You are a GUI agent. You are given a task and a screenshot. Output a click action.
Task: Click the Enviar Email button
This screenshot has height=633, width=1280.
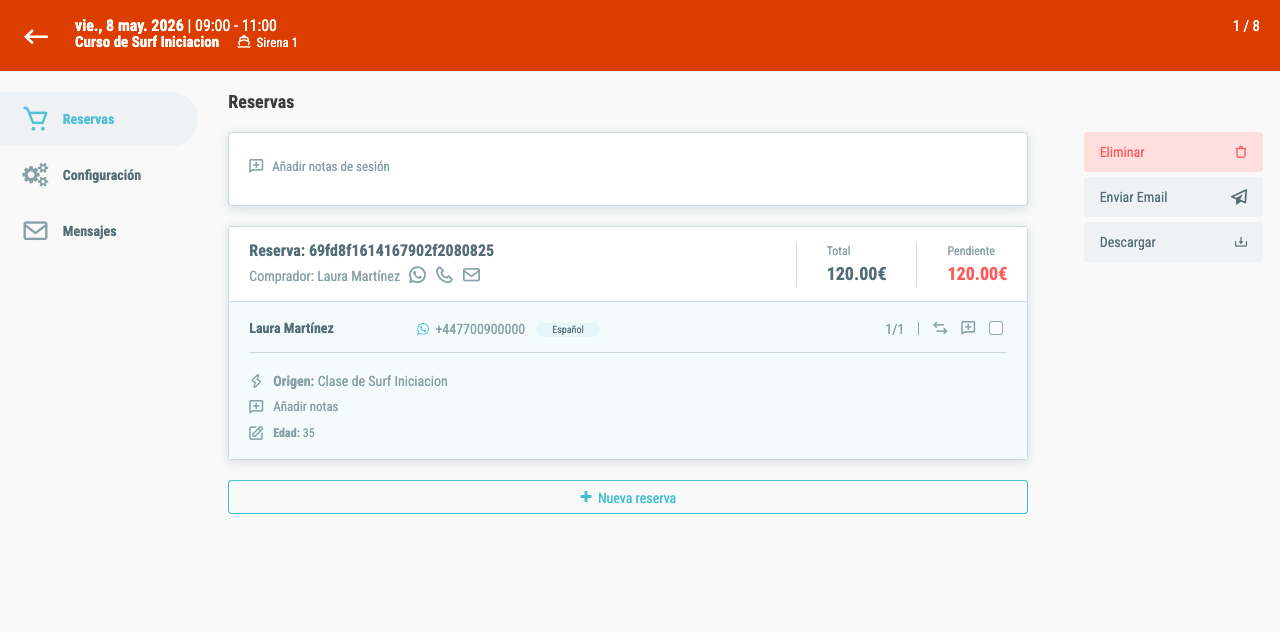point(1173,197)
